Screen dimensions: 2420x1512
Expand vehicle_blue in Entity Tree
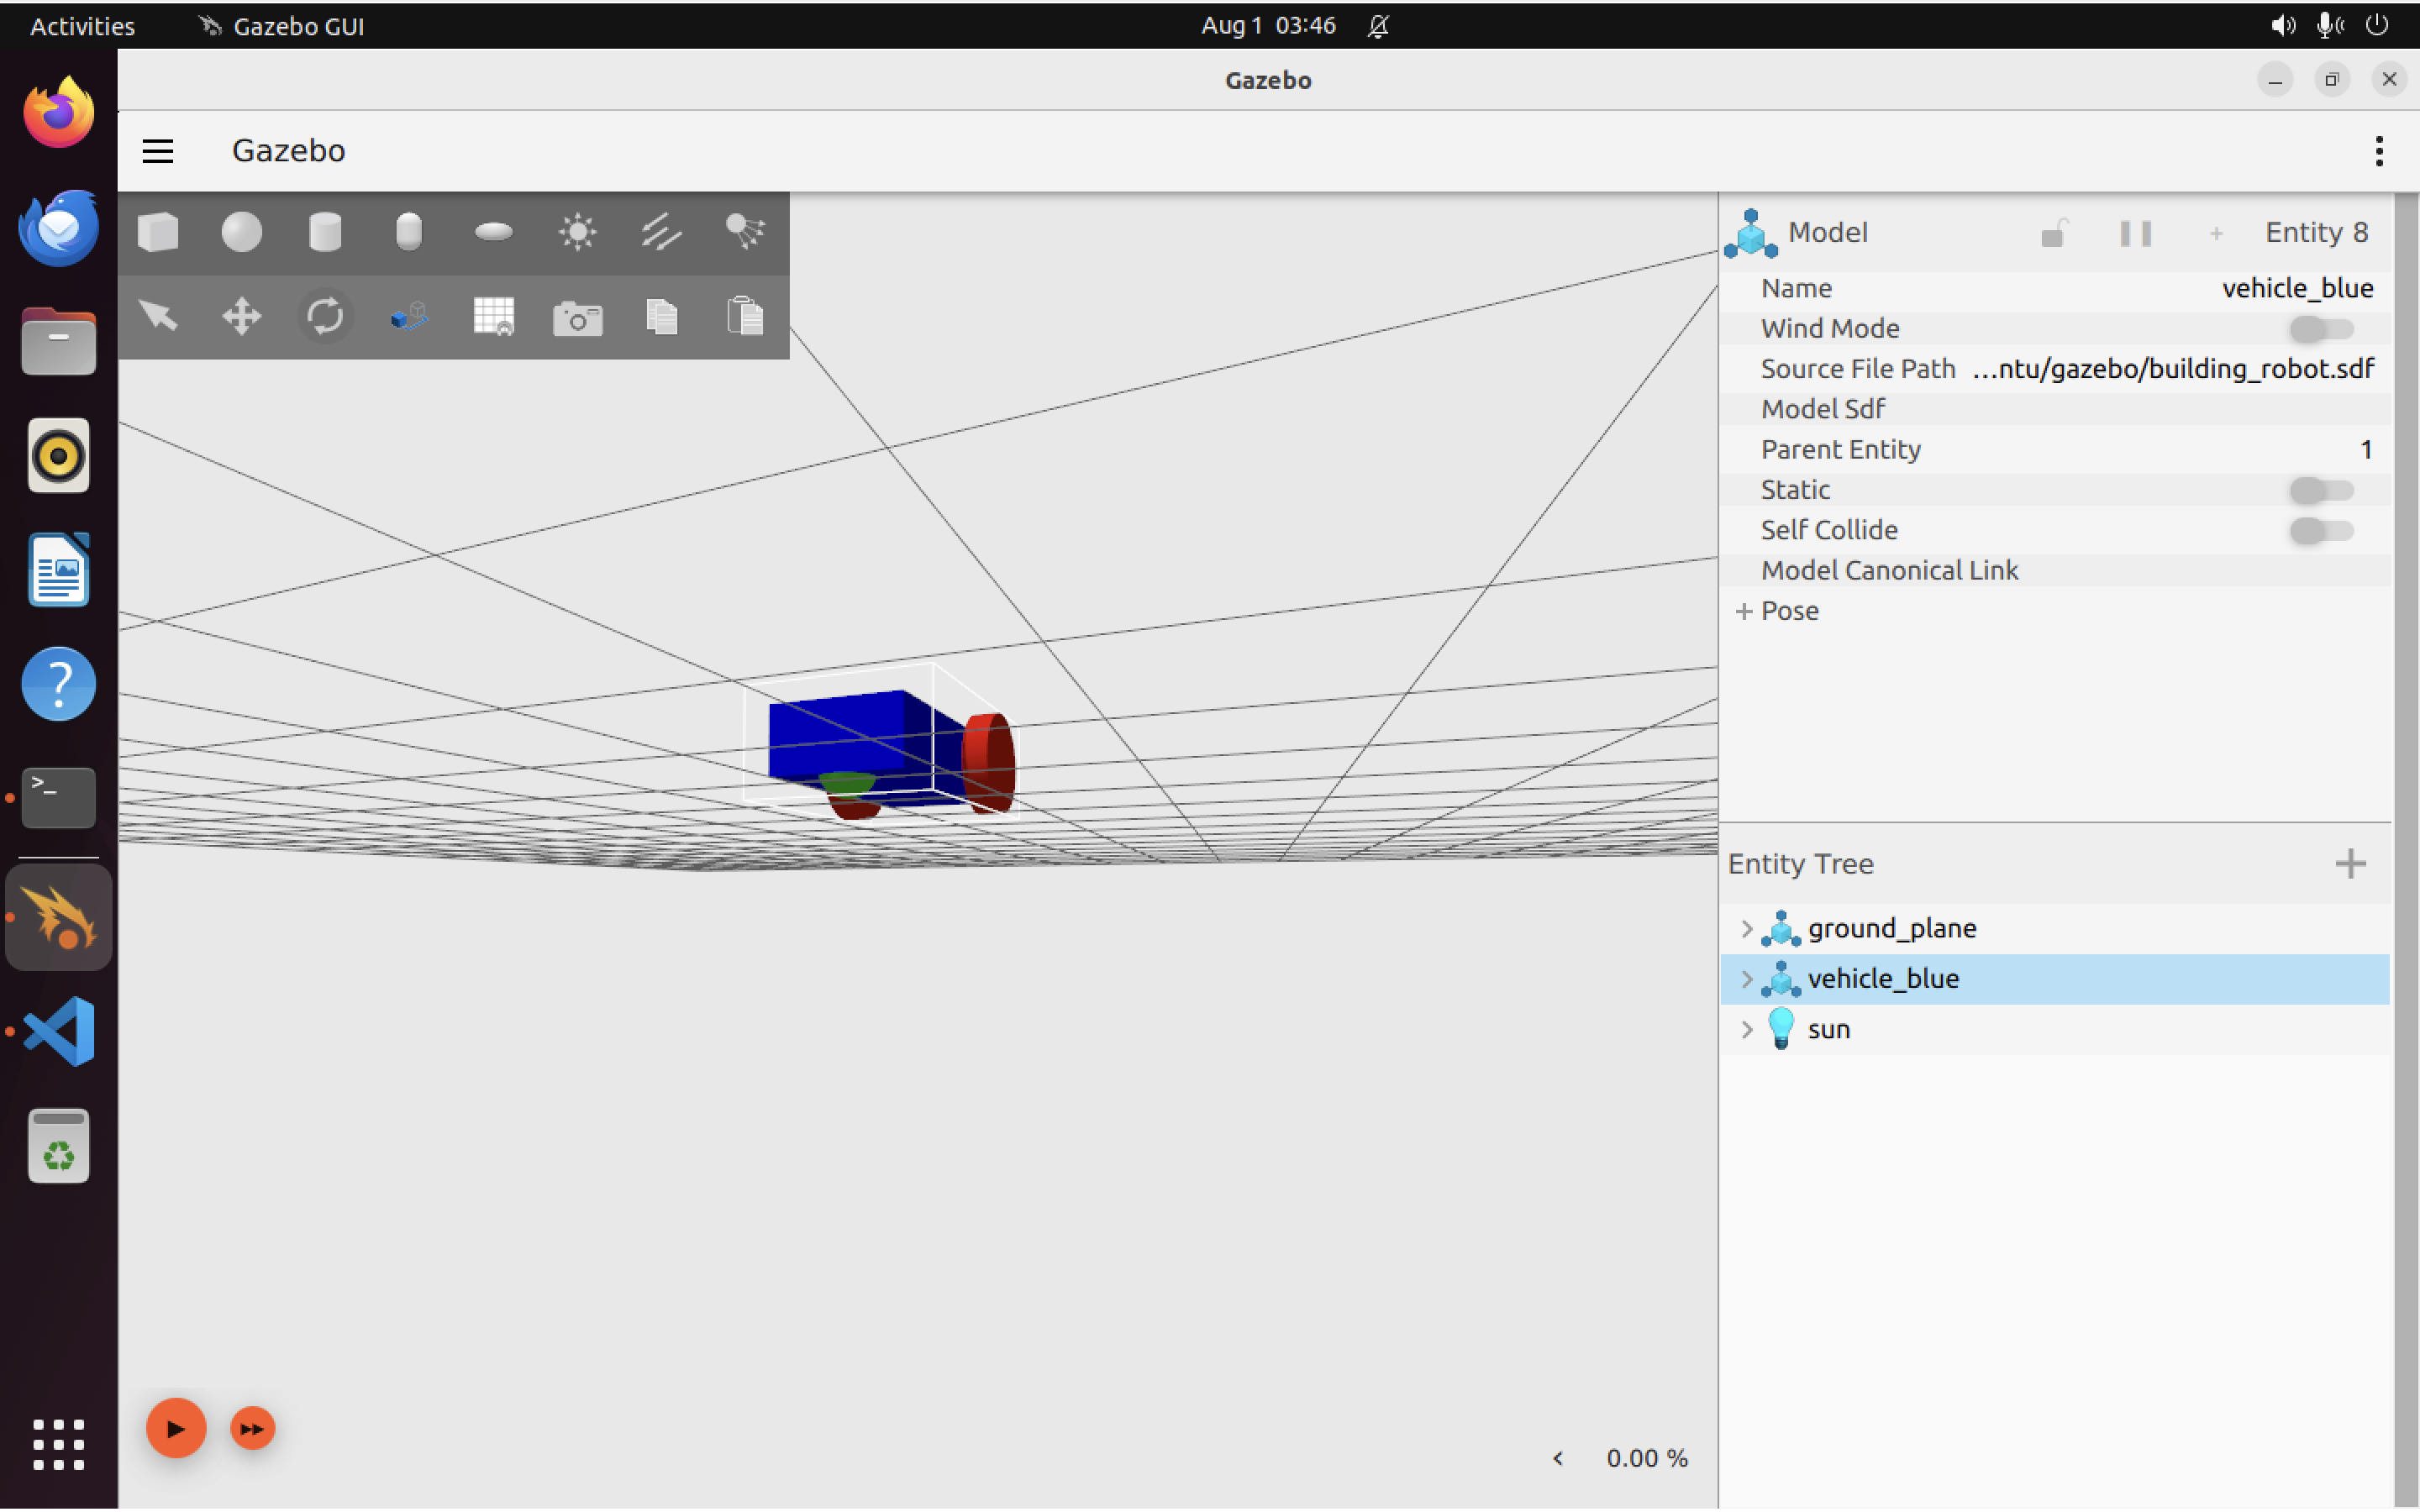(x=1746, y=979)
